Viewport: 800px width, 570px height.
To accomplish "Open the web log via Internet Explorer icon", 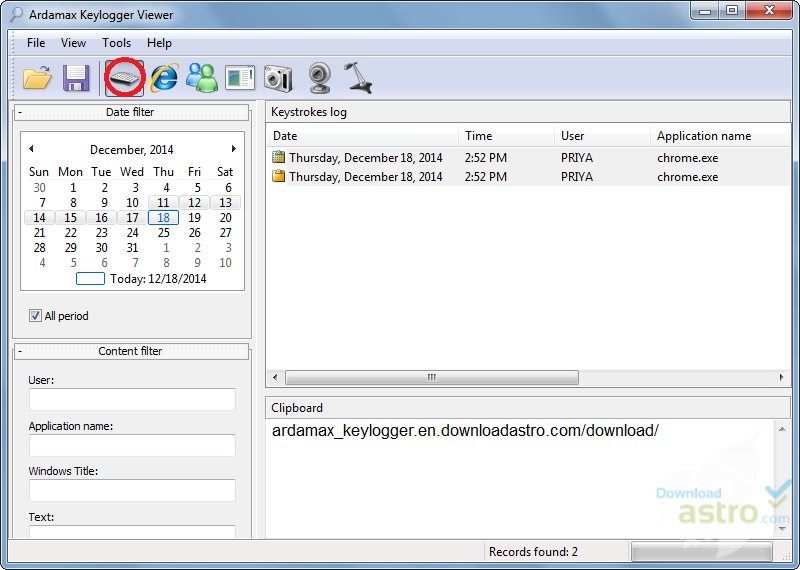I will (164, 78).
